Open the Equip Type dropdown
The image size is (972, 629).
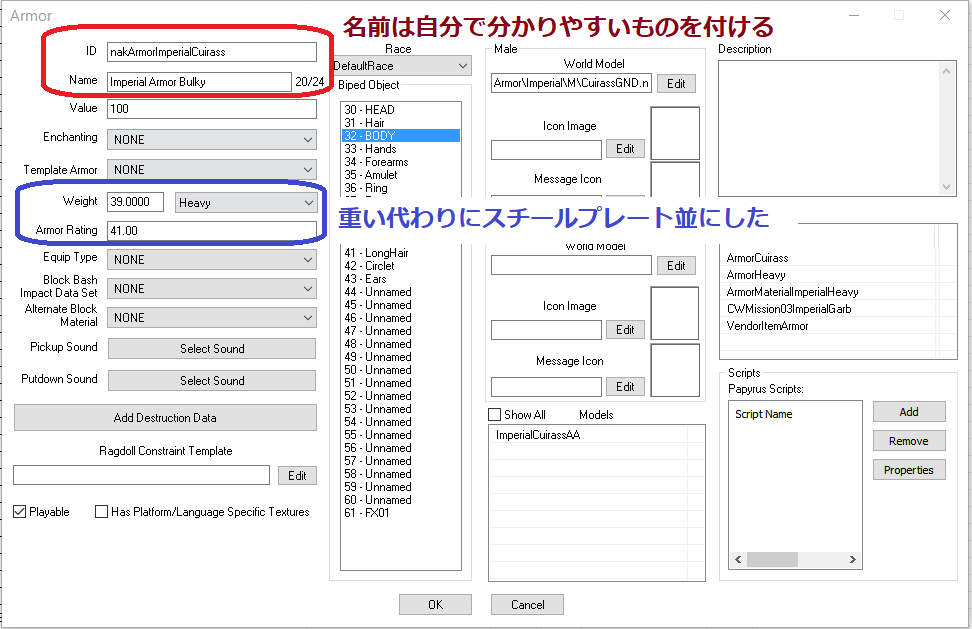click(211, 260)
